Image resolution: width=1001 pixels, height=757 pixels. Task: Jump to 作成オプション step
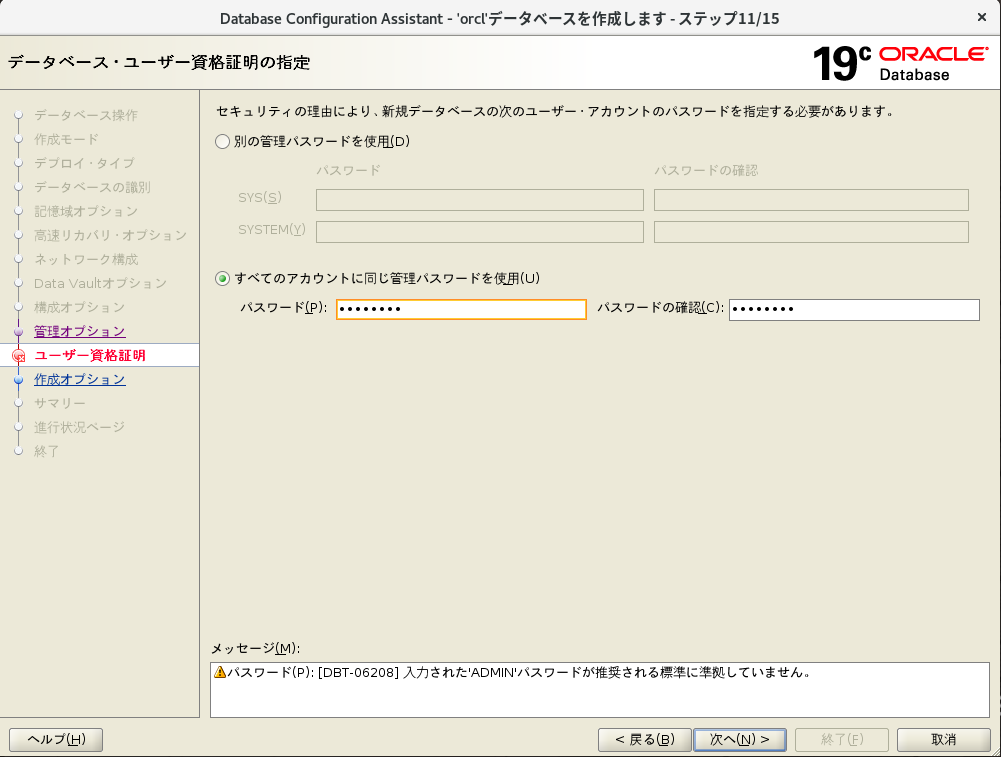80,379
